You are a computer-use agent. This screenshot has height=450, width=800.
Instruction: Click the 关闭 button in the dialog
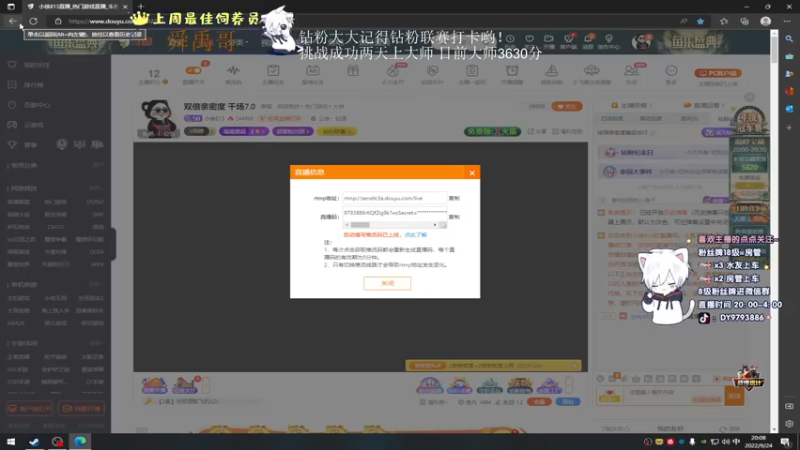(387, 283)
